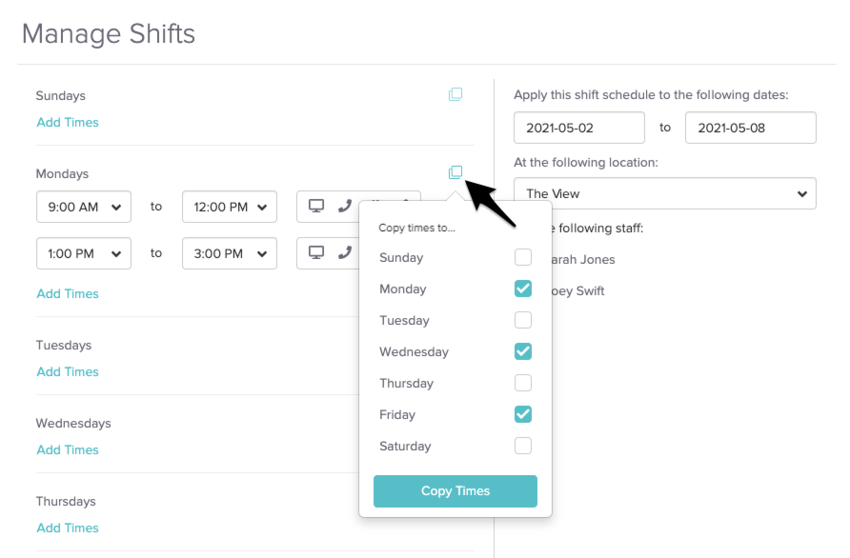
Task: Click the 2021-05-08 end date field
Action: click(x=750, y=128)
